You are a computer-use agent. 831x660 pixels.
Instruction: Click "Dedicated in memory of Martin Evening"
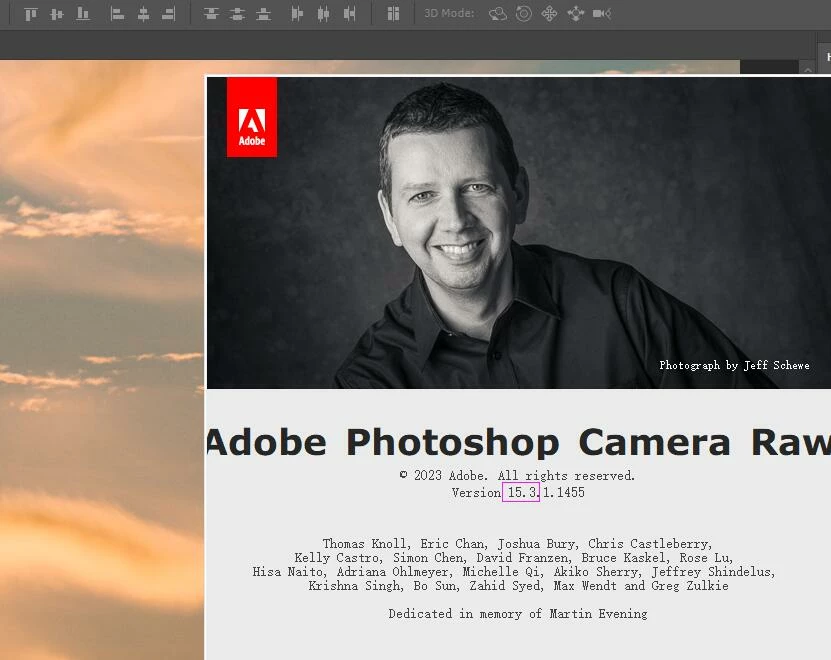point(518,614)
